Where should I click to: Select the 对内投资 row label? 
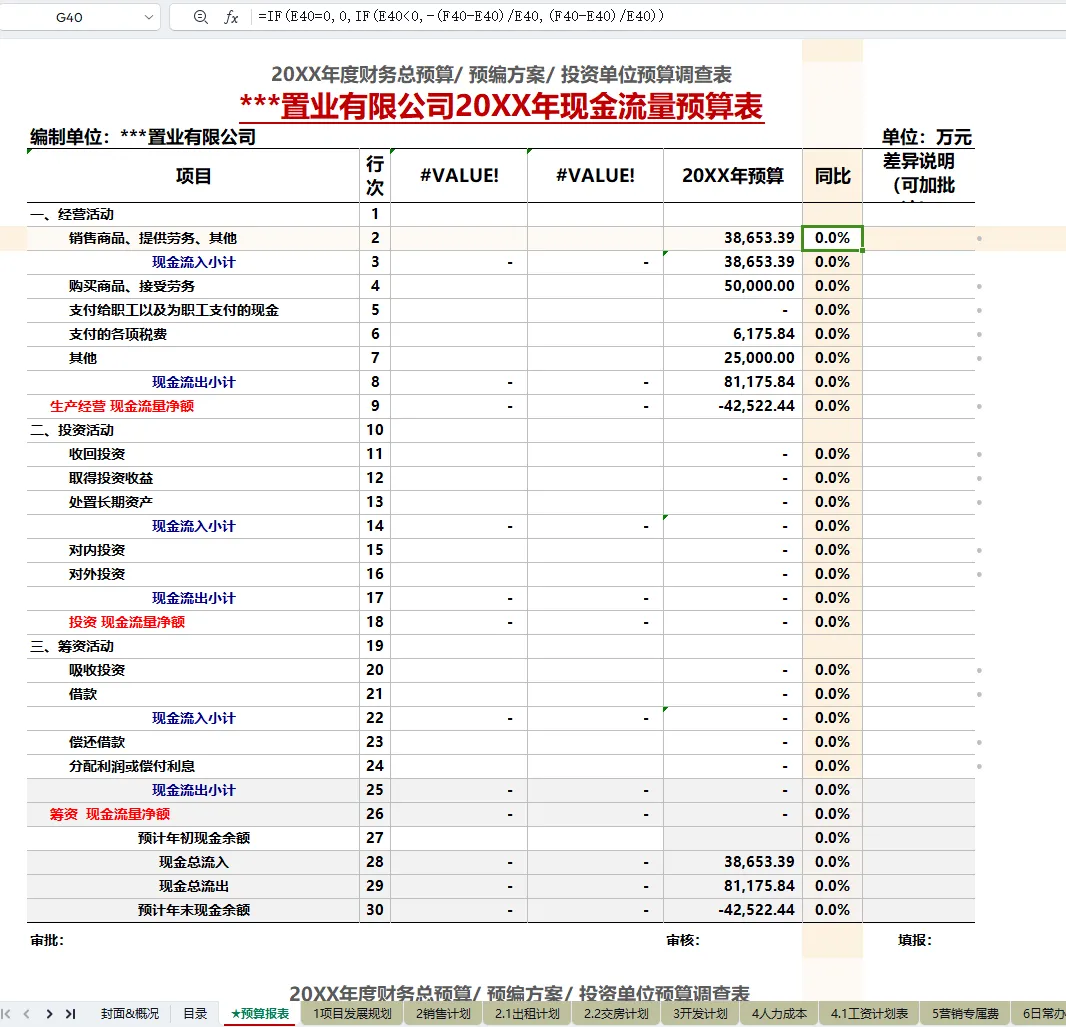97,550
